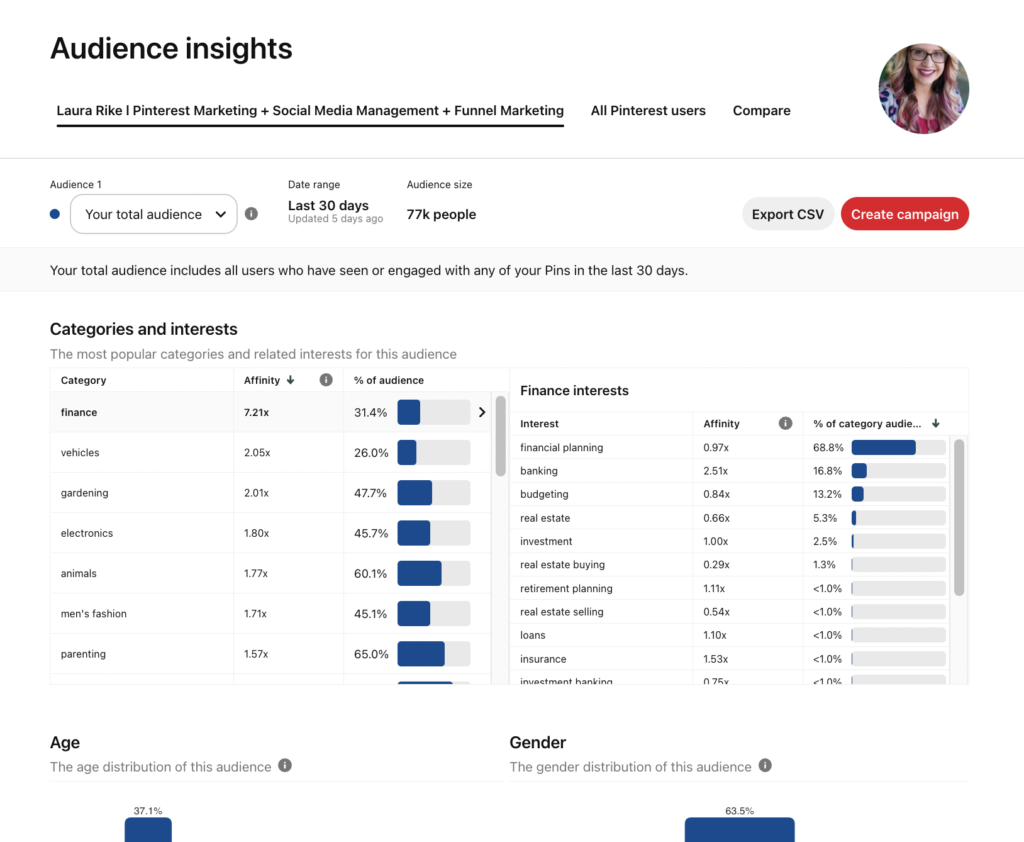Select the men's fashion category row

[x=270, y=614]
